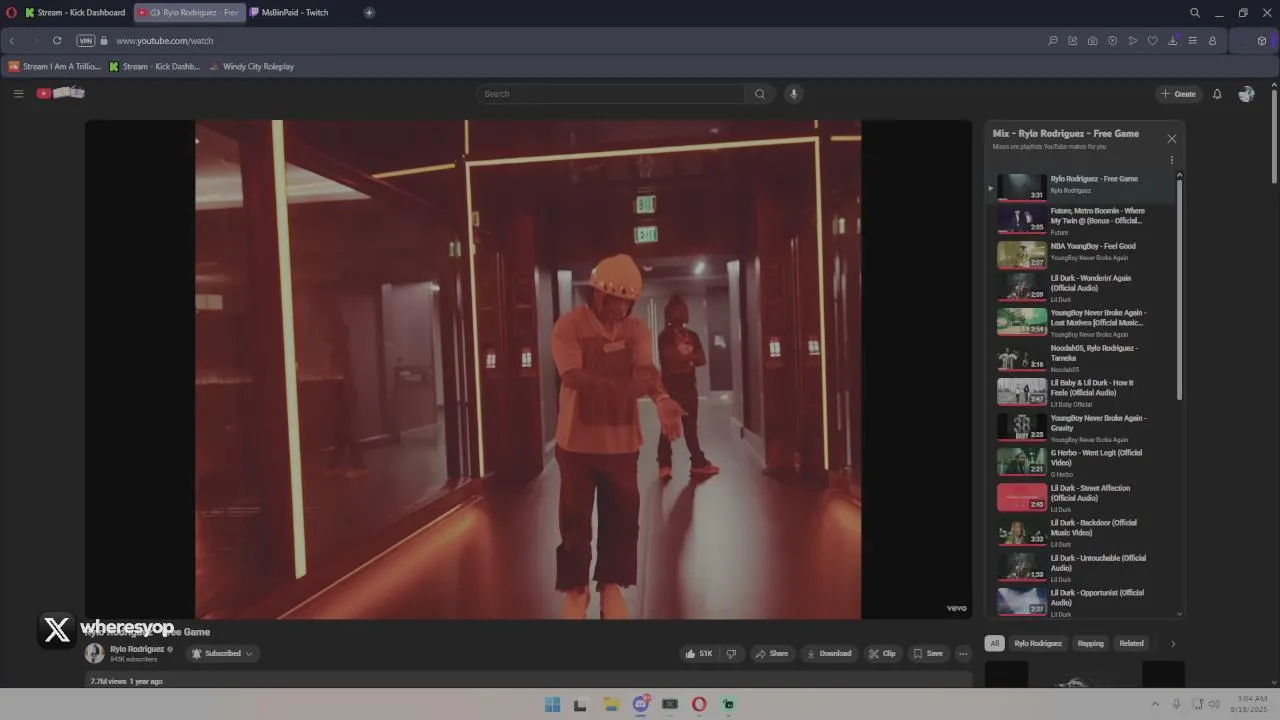Reload the current page
Image resolution: width=1280 pixels, height=720 pixels.
[57, 41]
